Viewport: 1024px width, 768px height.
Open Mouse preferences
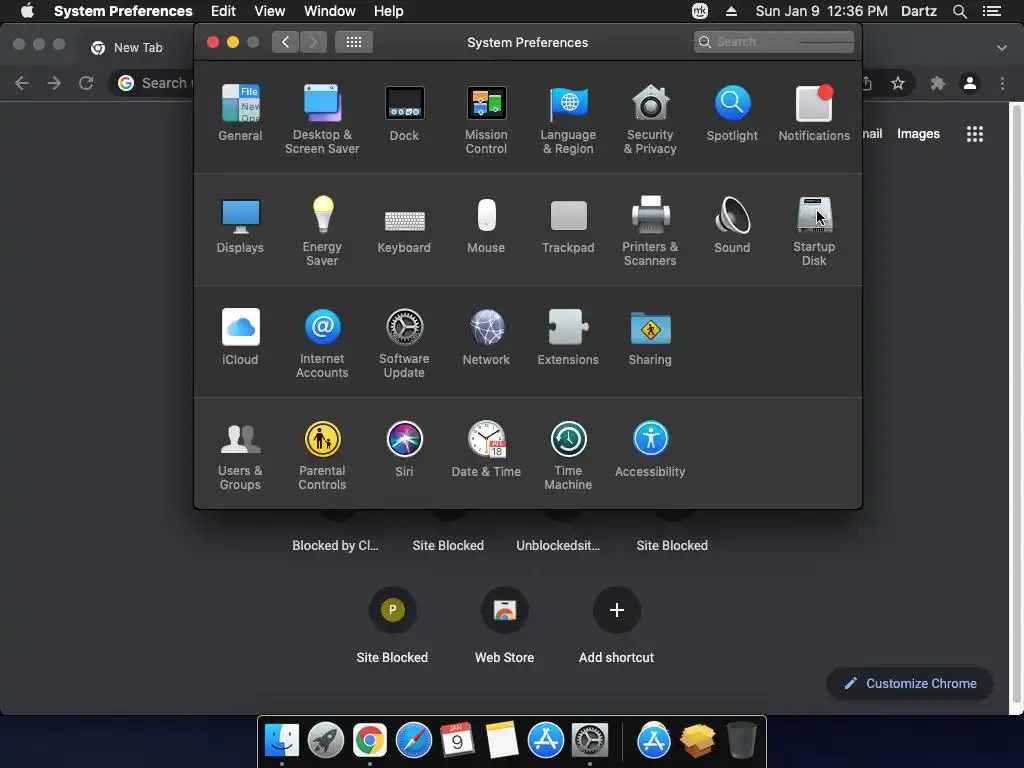tap(487, 225)
